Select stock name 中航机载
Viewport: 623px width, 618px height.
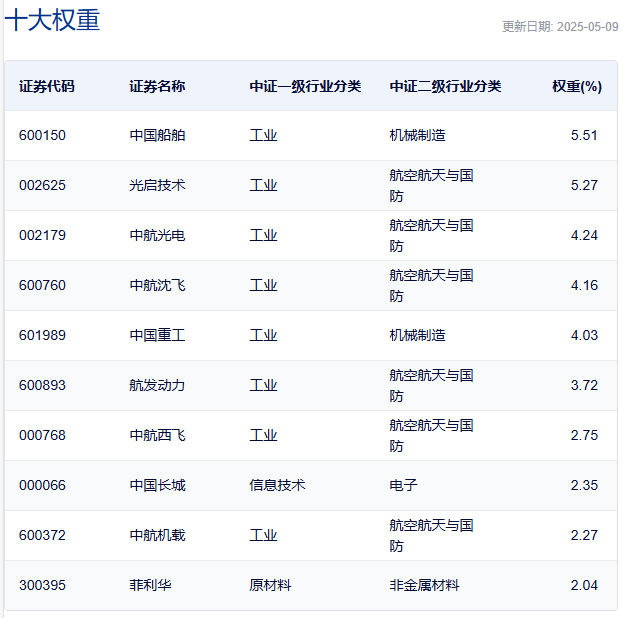pyautogui.click(x=157, y=535)
